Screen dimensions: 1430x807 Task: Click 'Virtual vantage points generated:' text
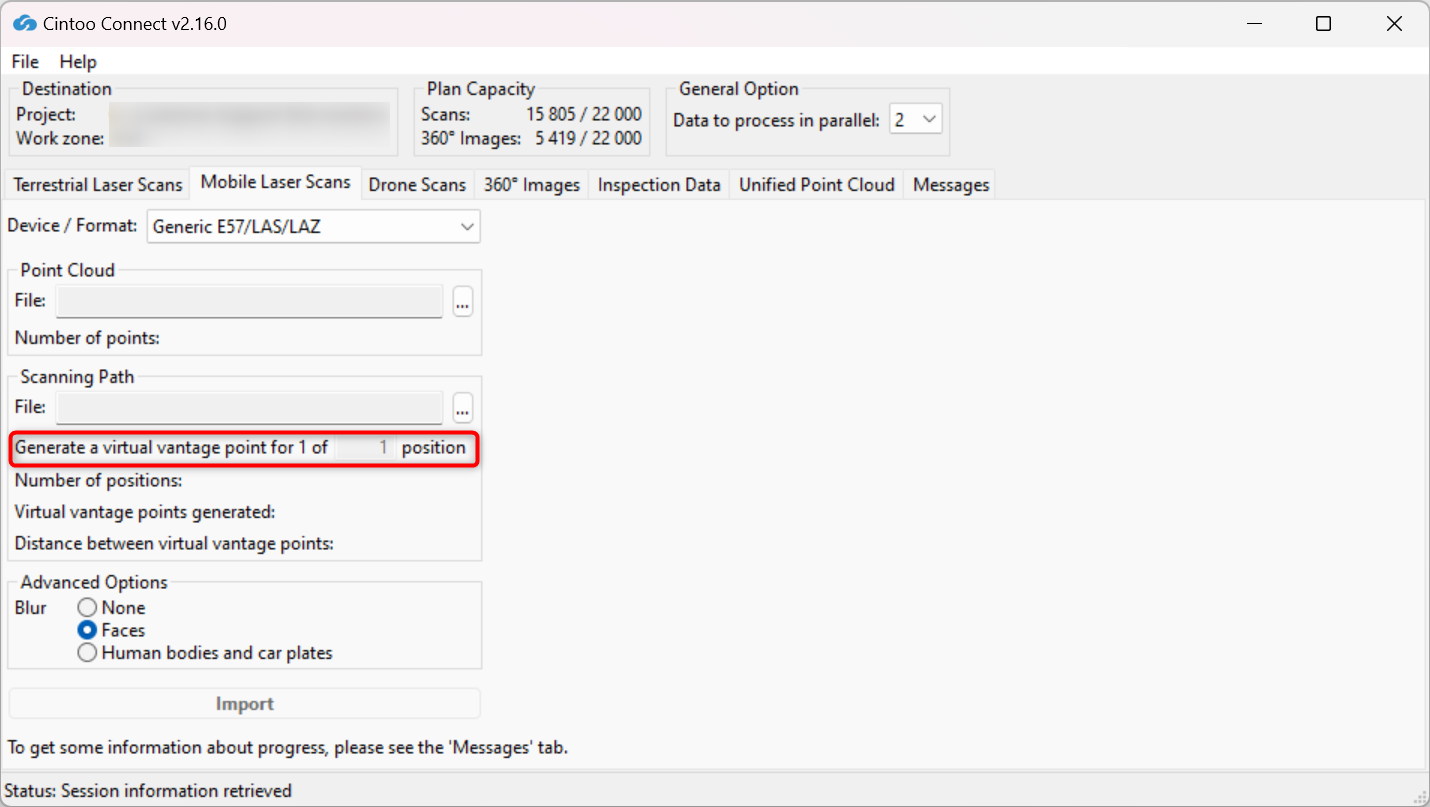click(145, 512)
